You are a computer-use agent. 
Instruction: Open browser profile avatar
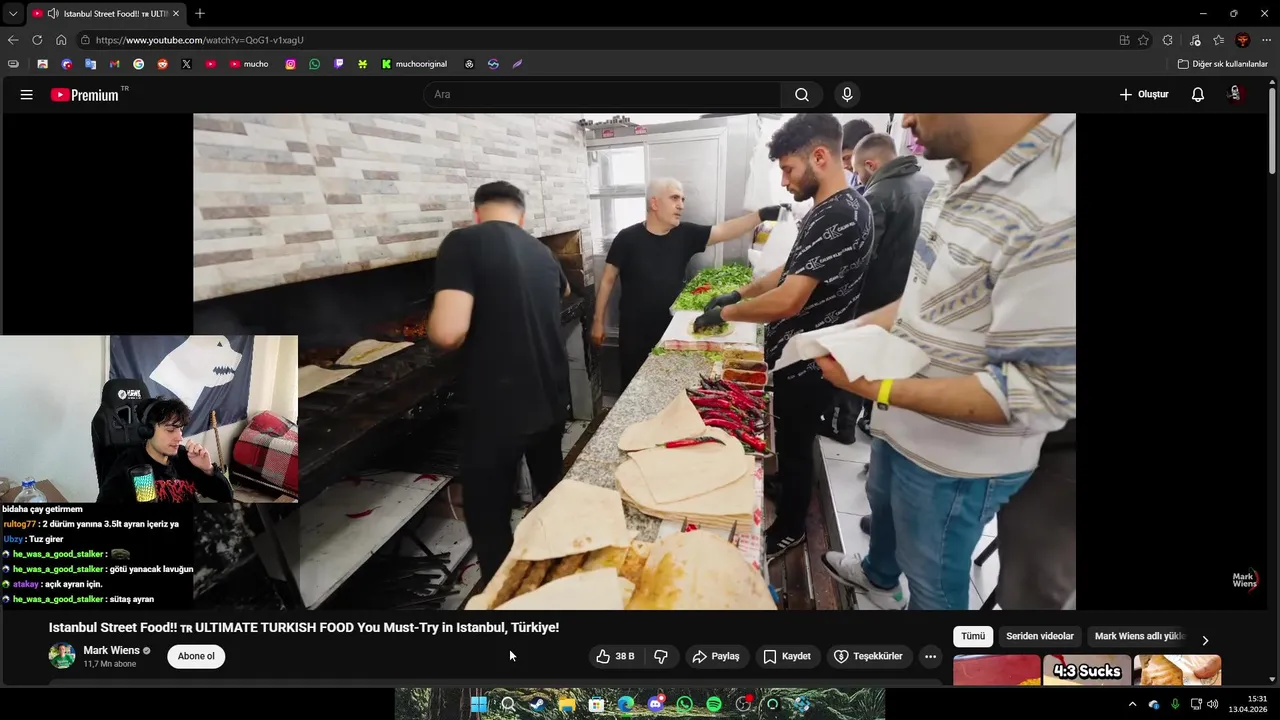1242,40
